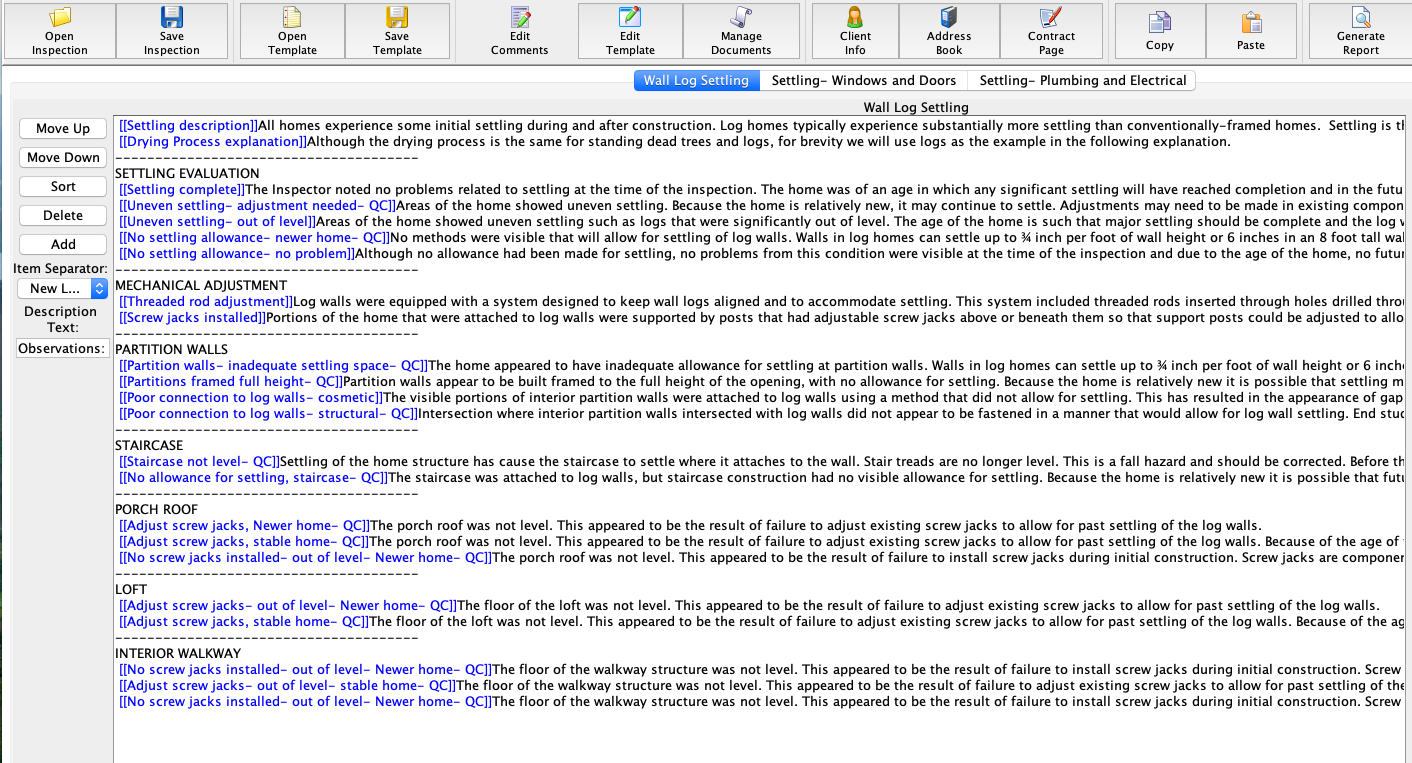1412x763 pixels.
Task: Click the Add button
Action: pos(63,244)
